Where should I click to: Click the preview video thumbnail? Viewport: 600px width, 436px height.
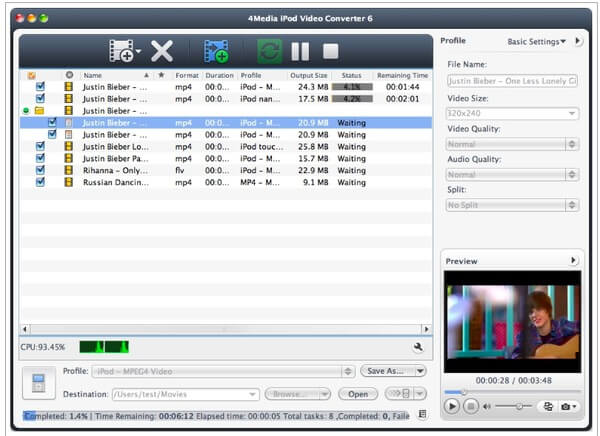pyautogui.click(x=512, y=322)
